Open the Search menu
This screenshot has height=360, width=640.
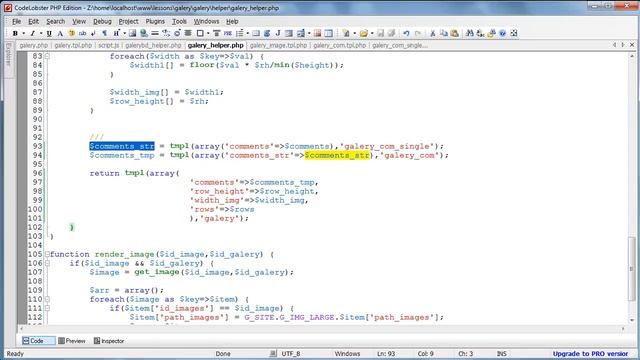pyautogui.click(x=56, y=21)
